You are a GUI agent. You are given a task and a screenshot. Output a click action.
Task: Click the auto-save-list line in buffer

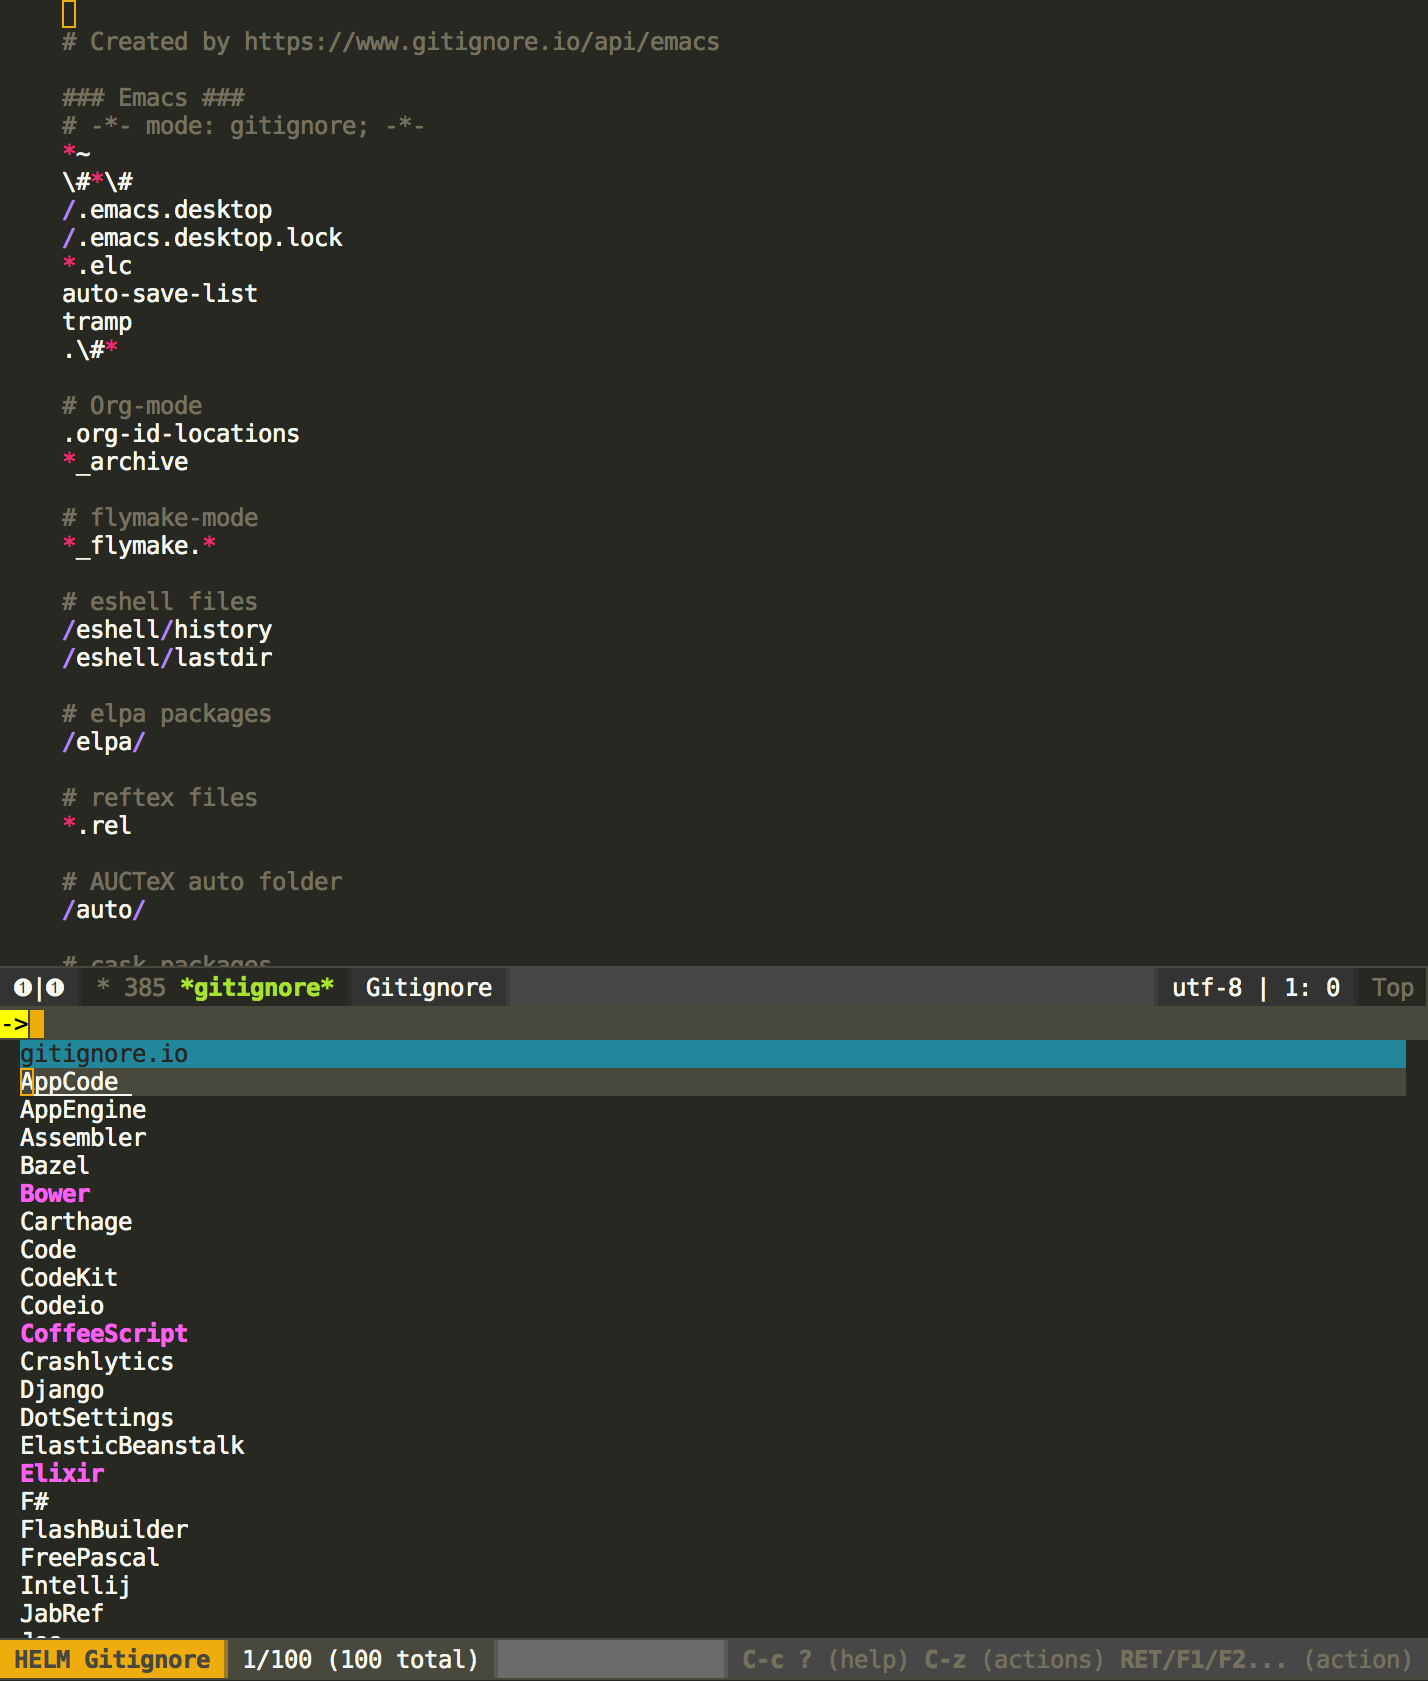tap(160, 294)
